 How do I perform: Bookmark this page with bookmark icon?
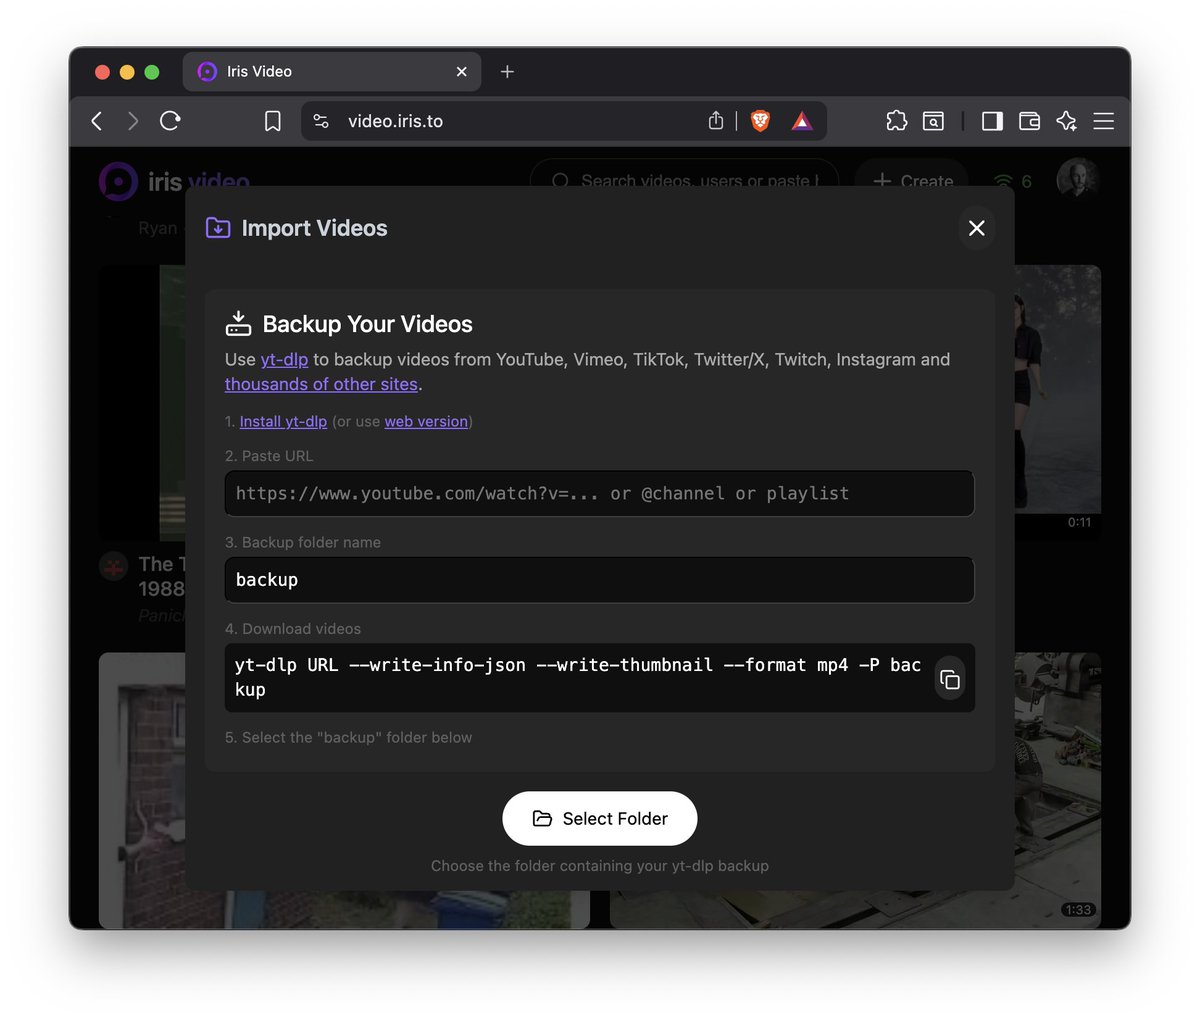coord(272,121)
